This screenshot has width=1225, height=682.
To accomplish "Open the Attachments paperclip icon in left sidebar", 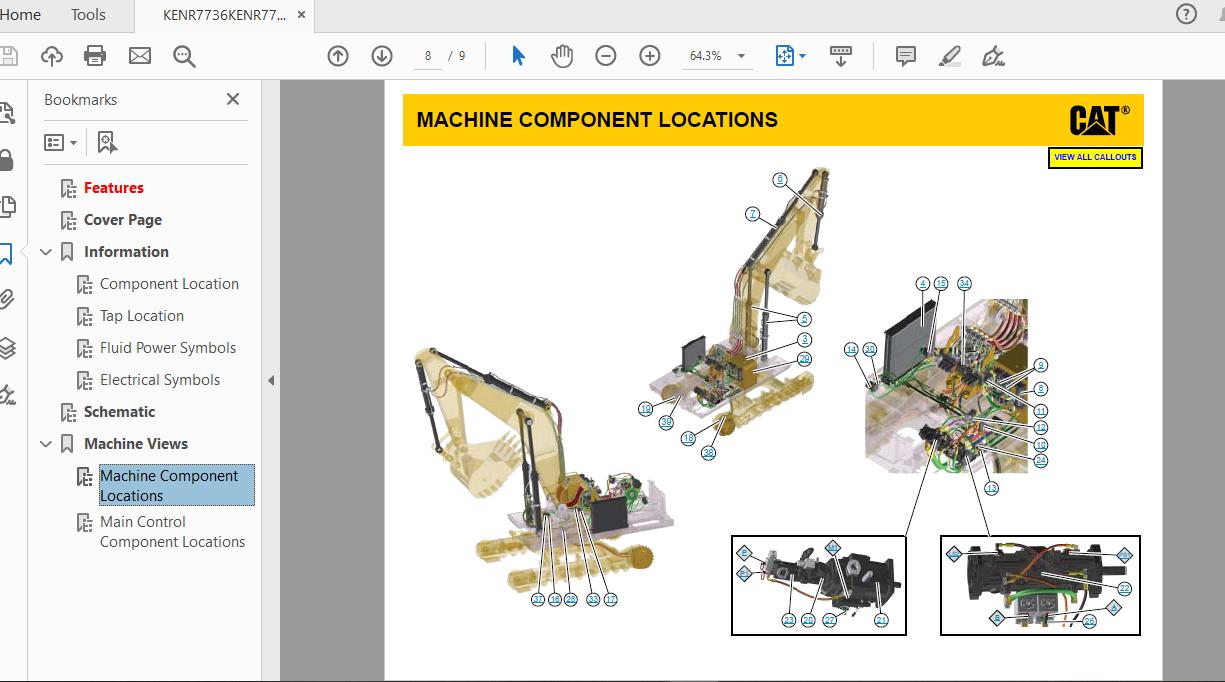I will coord(10,298).
